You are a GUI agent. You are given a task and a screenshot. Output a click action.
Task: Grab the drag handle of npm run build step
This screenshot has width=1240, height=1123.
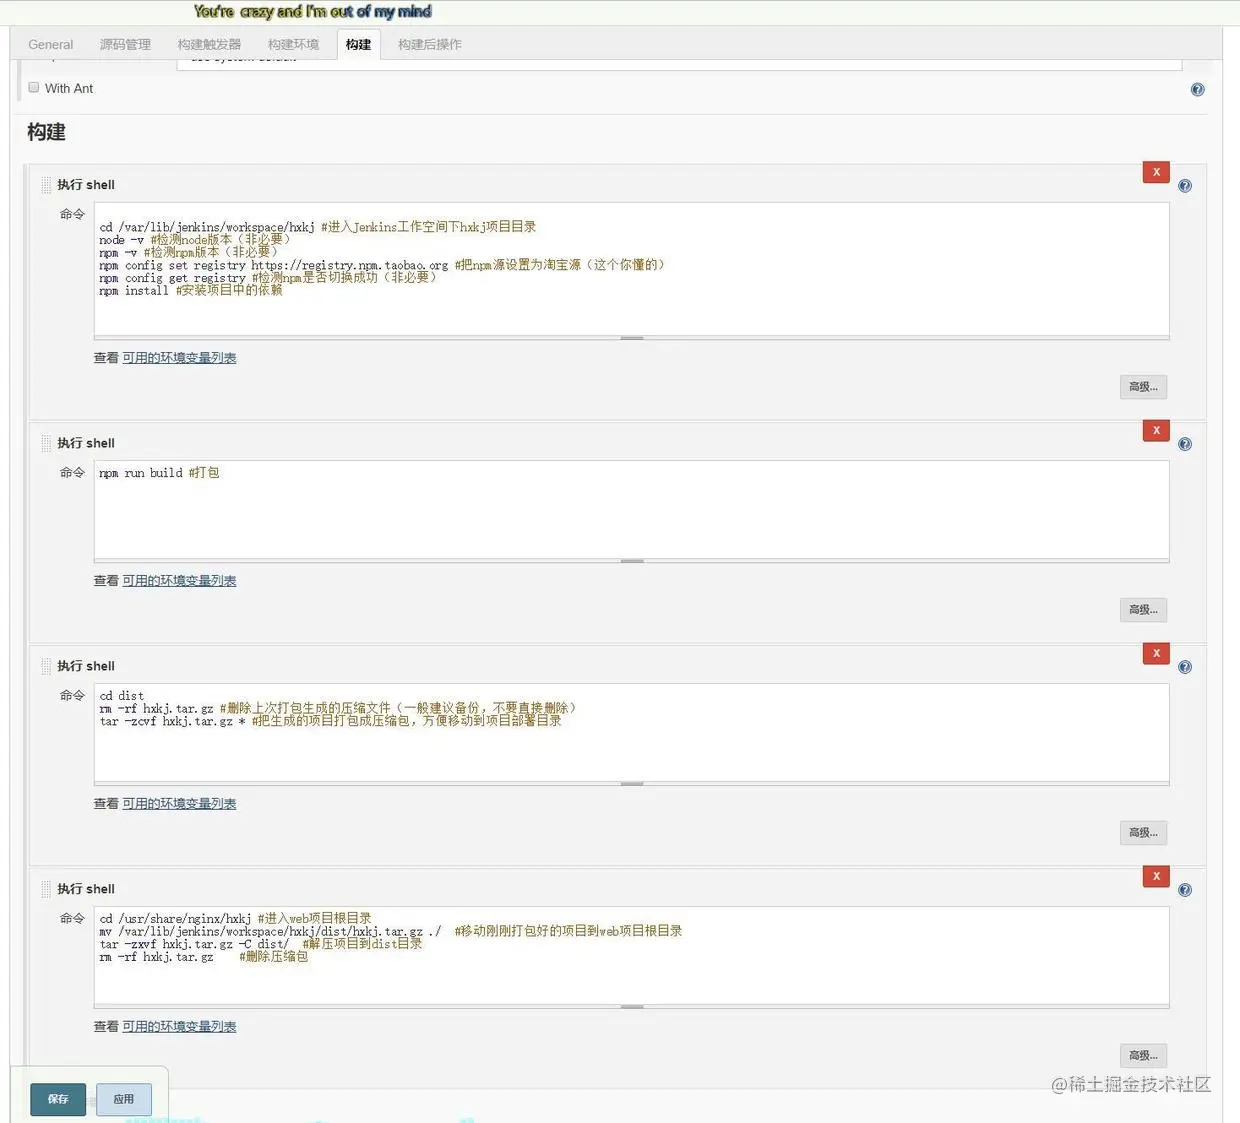pyautogui.click(x=46, y=443)
